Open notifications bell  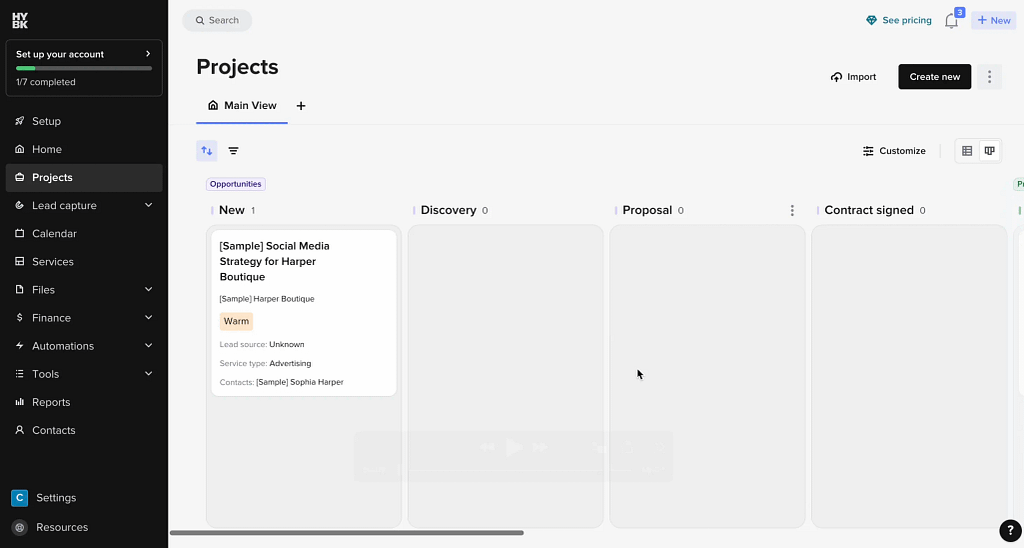click(952, 21)
